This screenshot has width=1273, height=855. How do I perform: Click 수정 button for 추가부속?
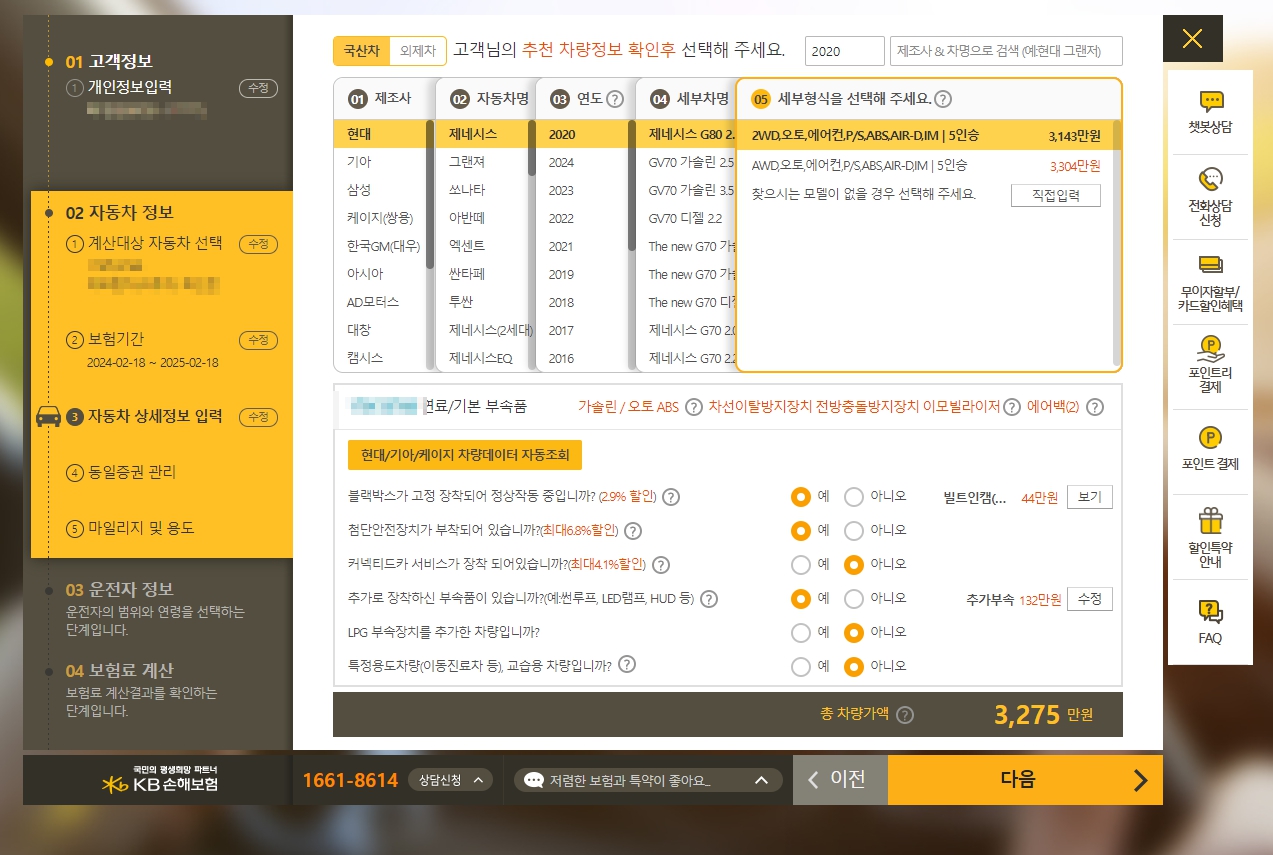tap(1089, 599)
